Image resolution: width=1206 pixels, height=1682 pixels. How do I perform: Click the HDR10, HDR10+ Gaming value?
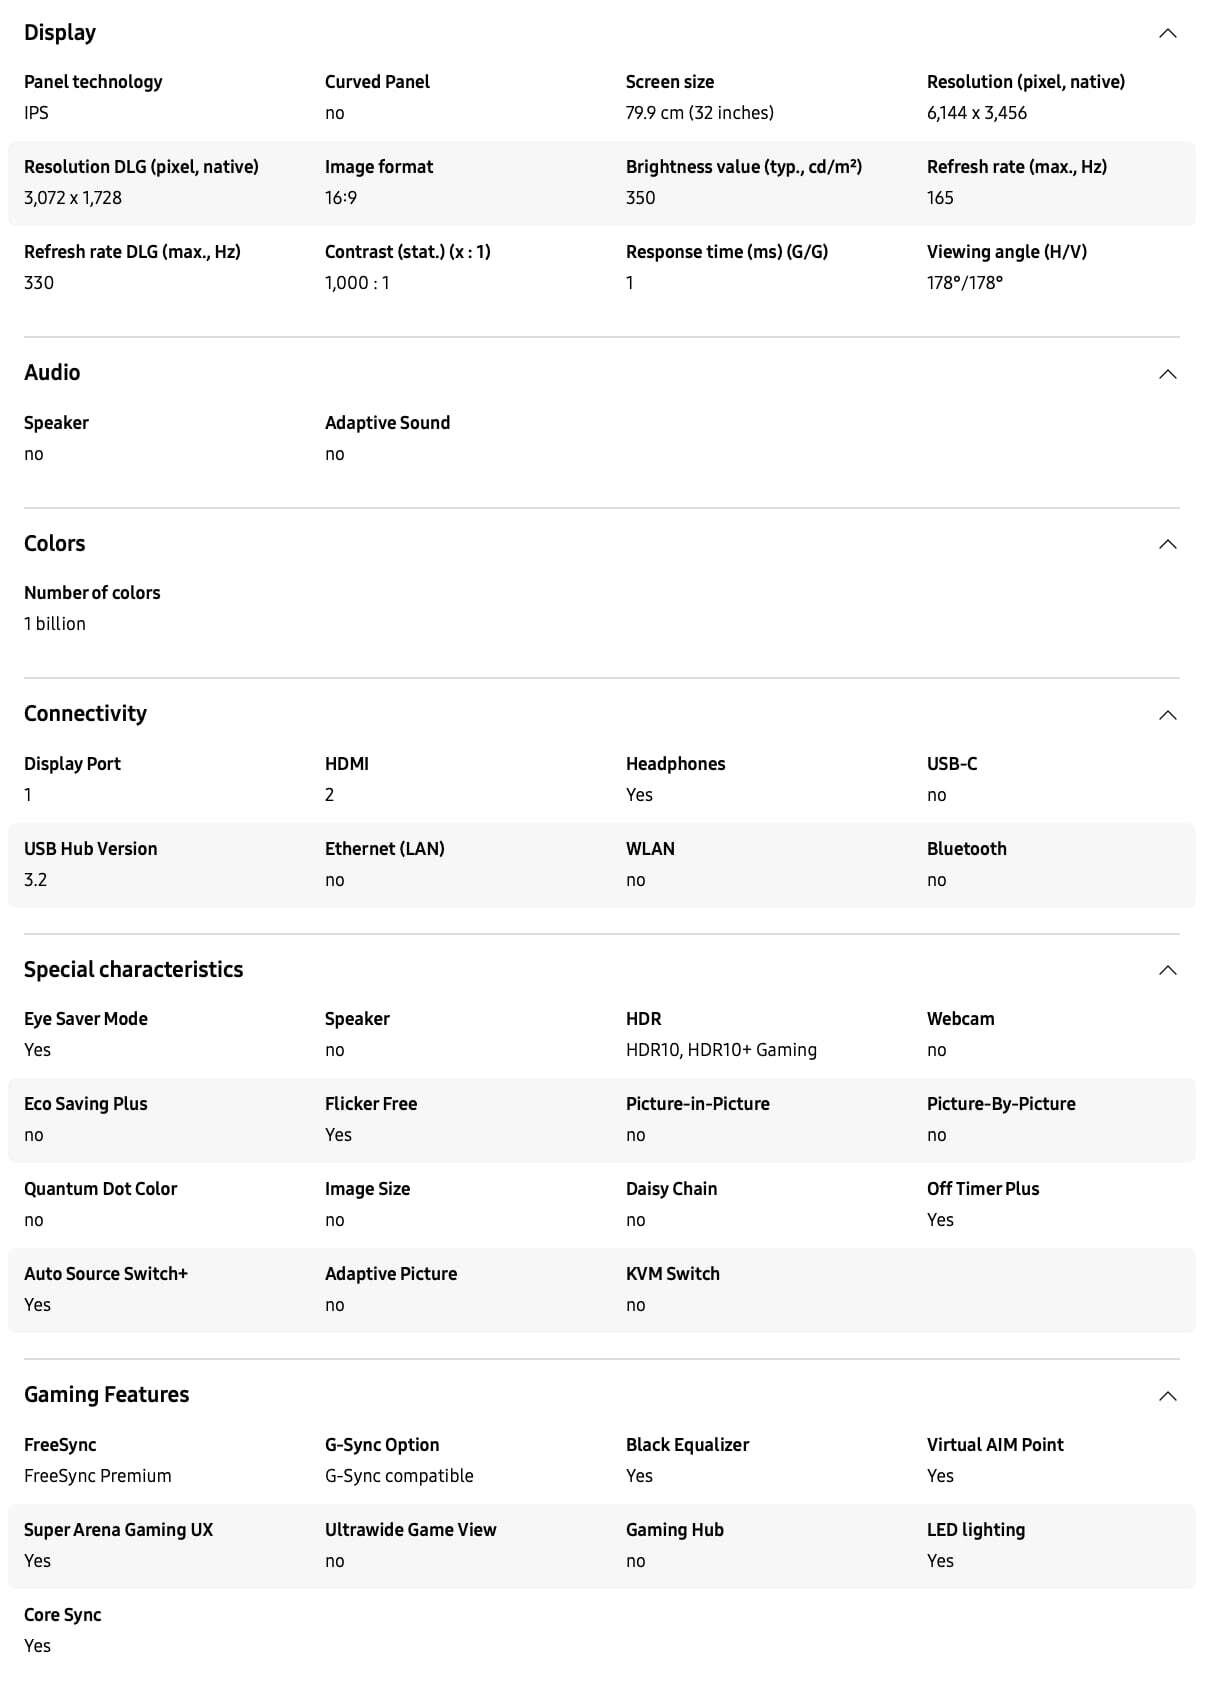click(721, 1050)
